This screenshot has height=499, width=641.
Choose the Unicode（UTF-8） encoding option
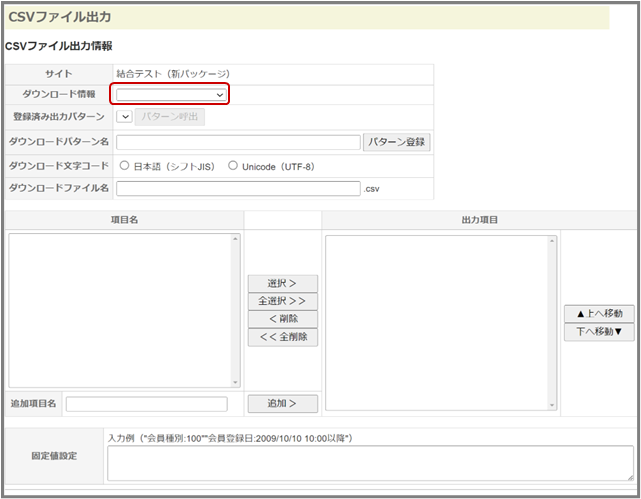click(233, 166)
